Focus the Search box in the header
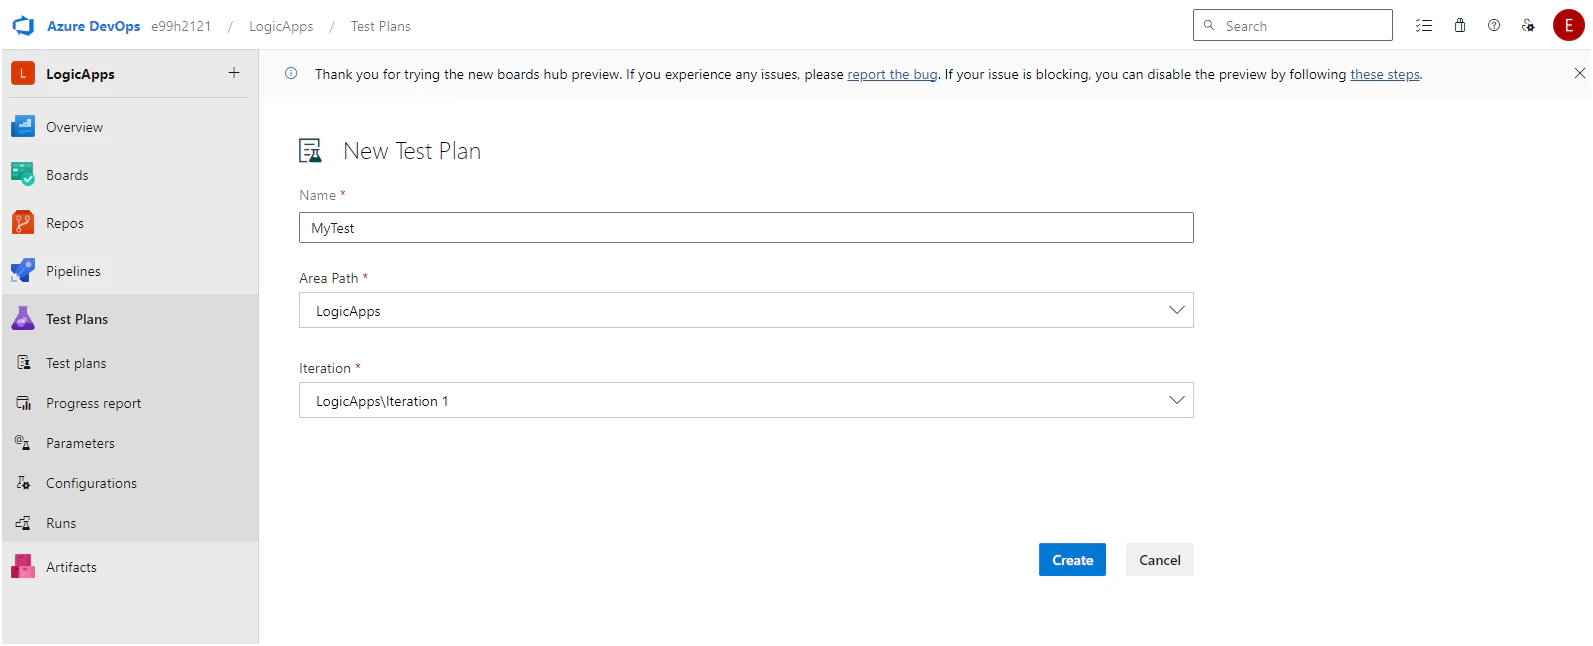1593x646 pixels. click(x=1292, y=25)
